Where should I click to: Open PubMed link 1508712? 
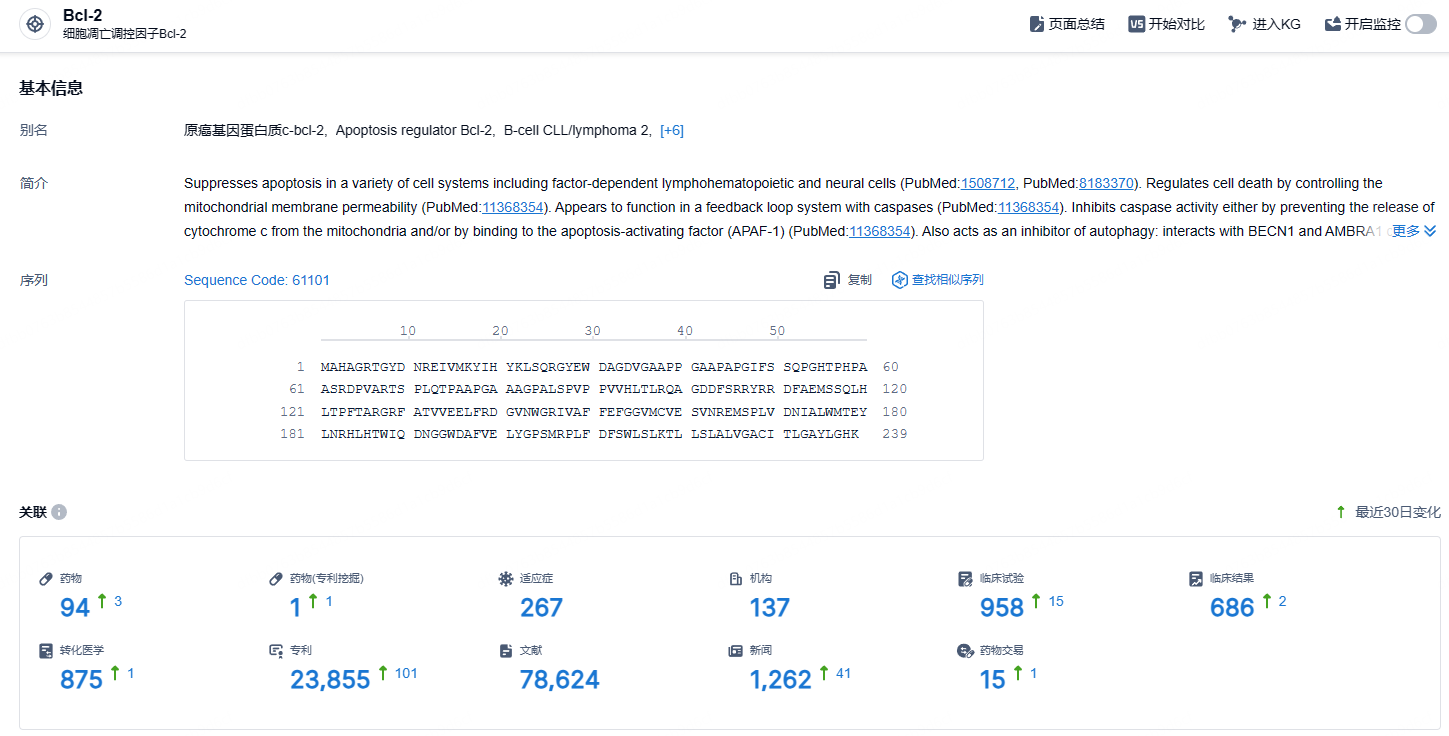(988, 183)
